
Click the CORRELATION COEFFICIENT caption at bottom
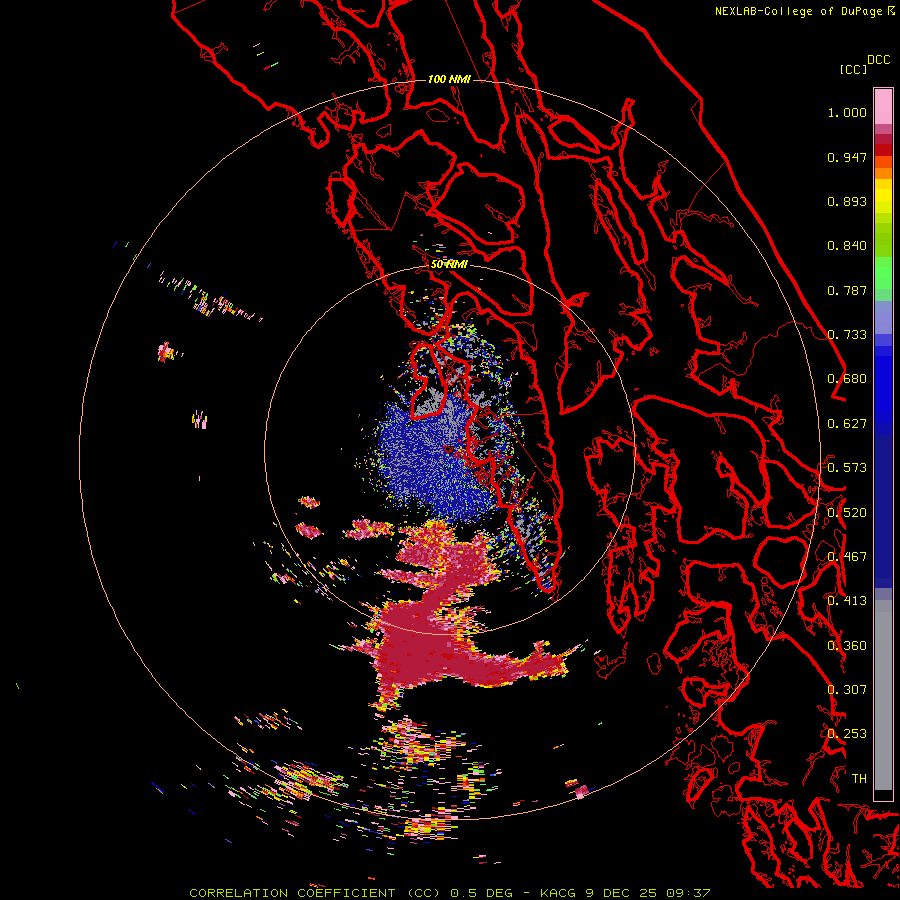coord(449,893)
